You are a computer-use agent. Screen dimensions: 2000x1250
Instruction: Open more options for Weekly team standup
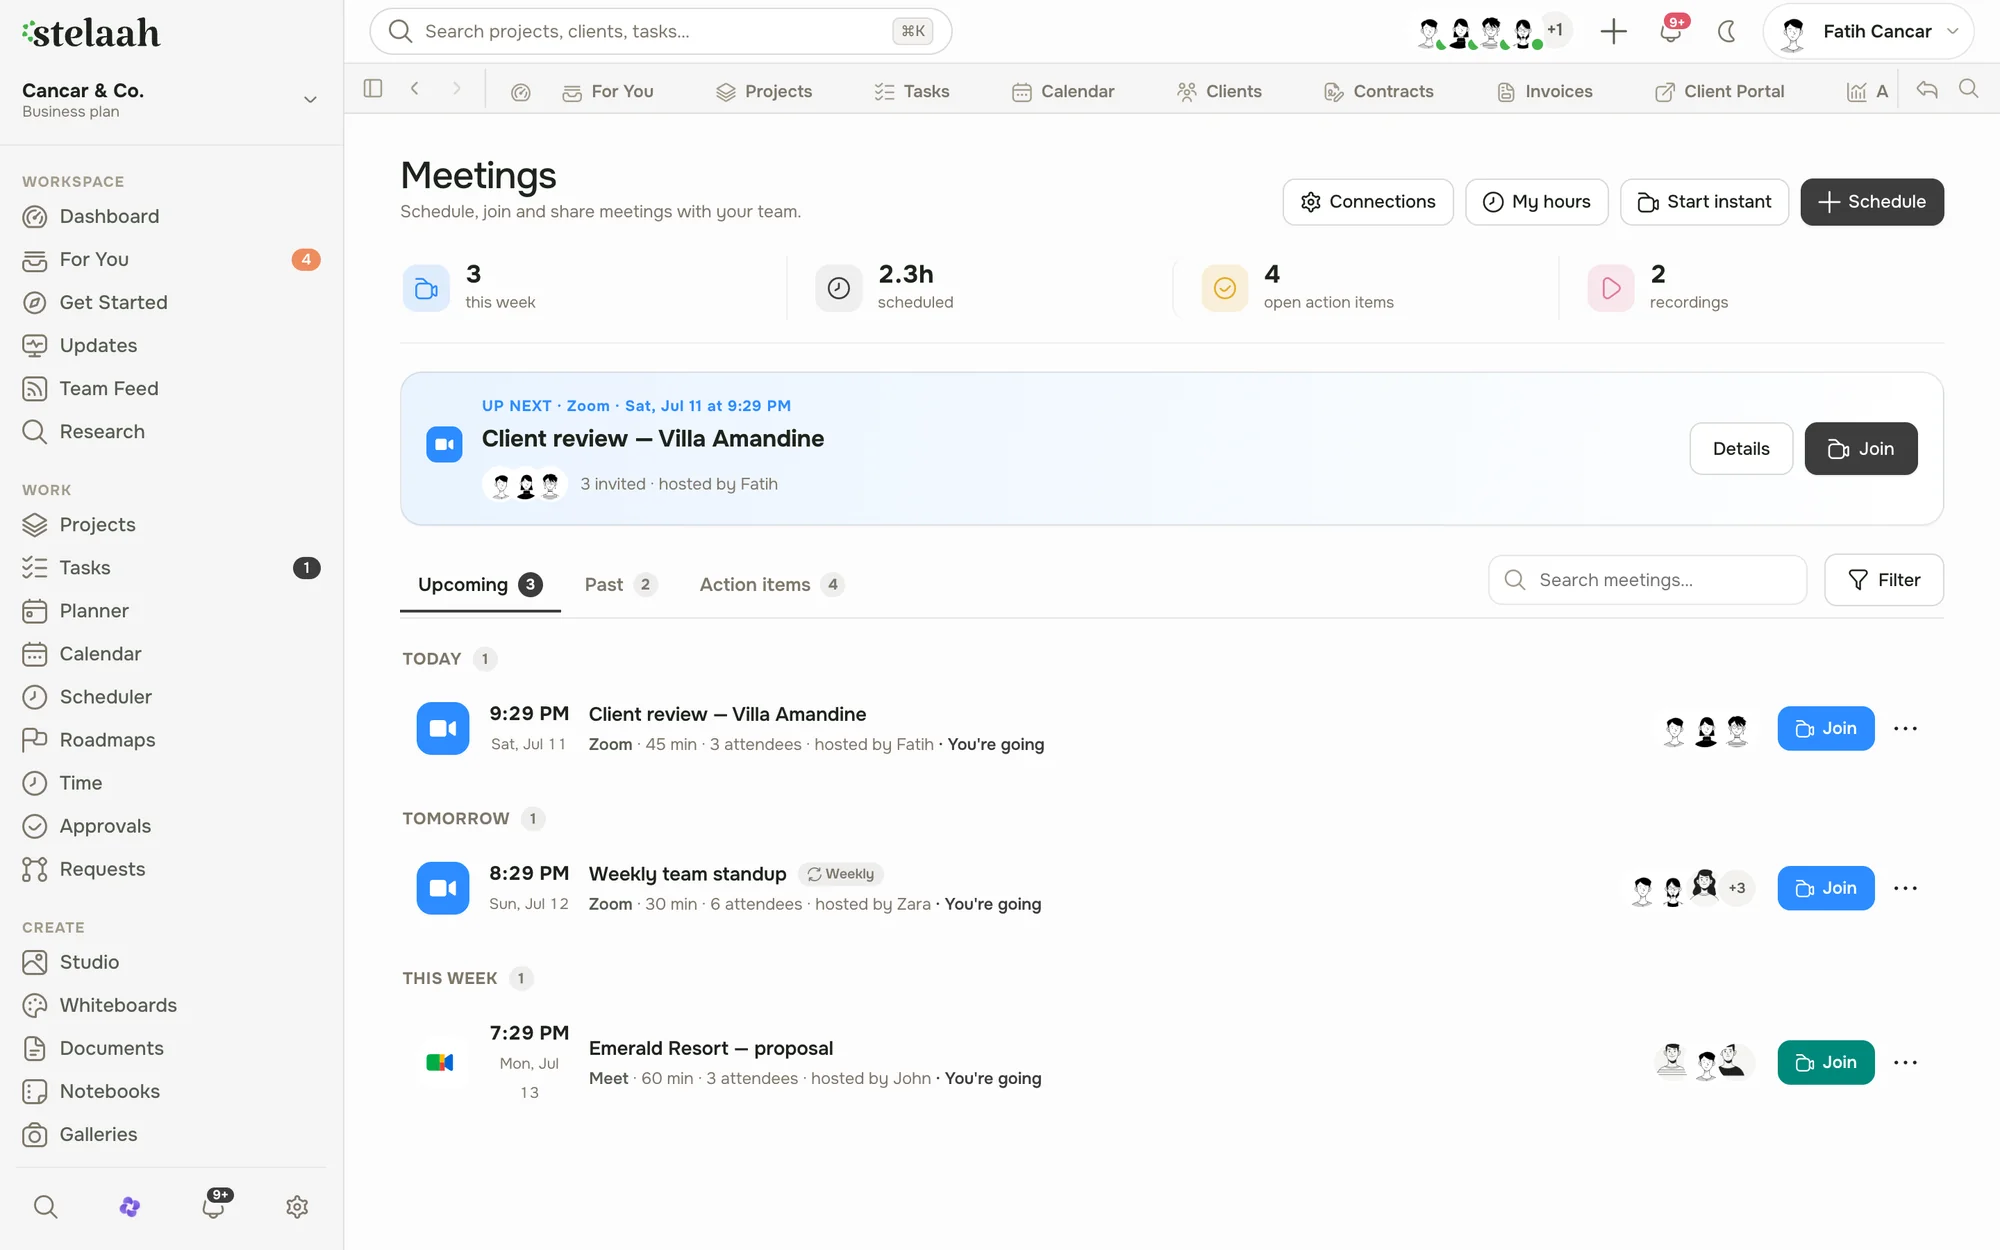pyautogui.click(x=1905, y=888)
